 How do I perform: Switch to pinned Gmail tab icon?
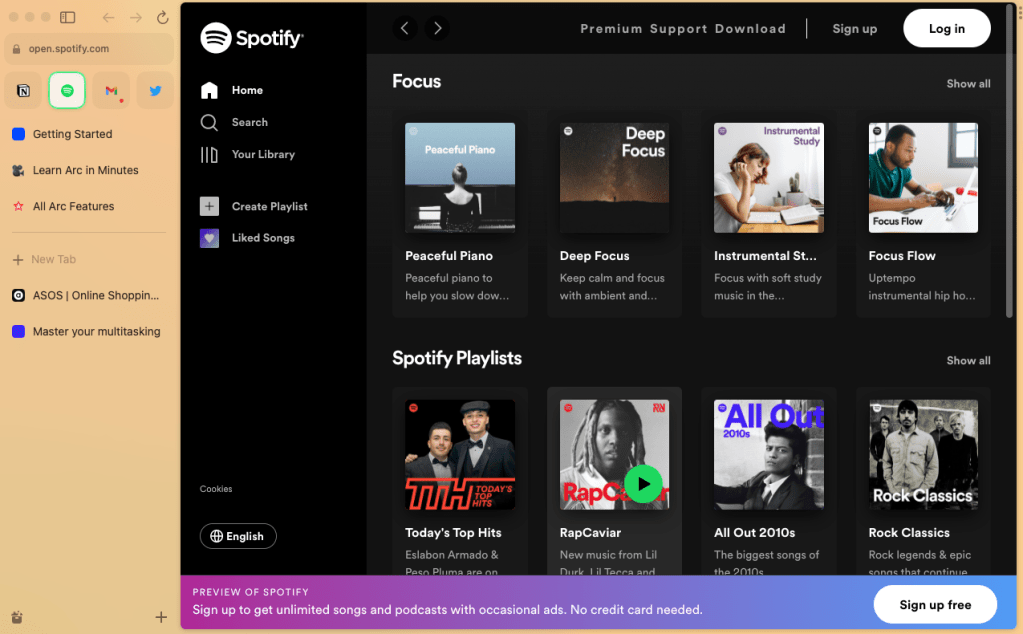[x=111, y=91]
